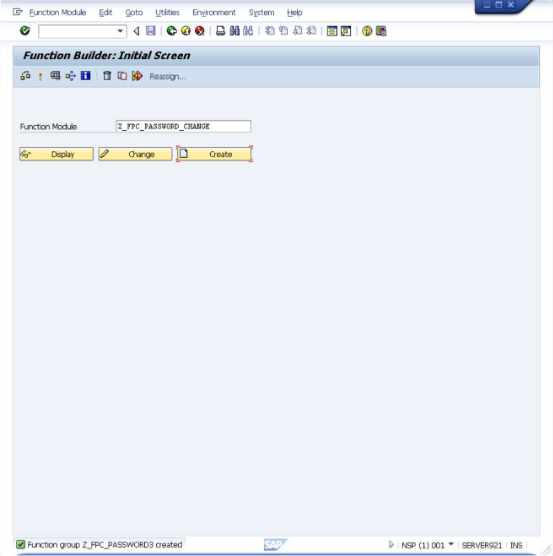Image resolution: width=553 pixels, height=556 pixels.
Task: Click the Function Module input field
Action: tap(183, 127)
